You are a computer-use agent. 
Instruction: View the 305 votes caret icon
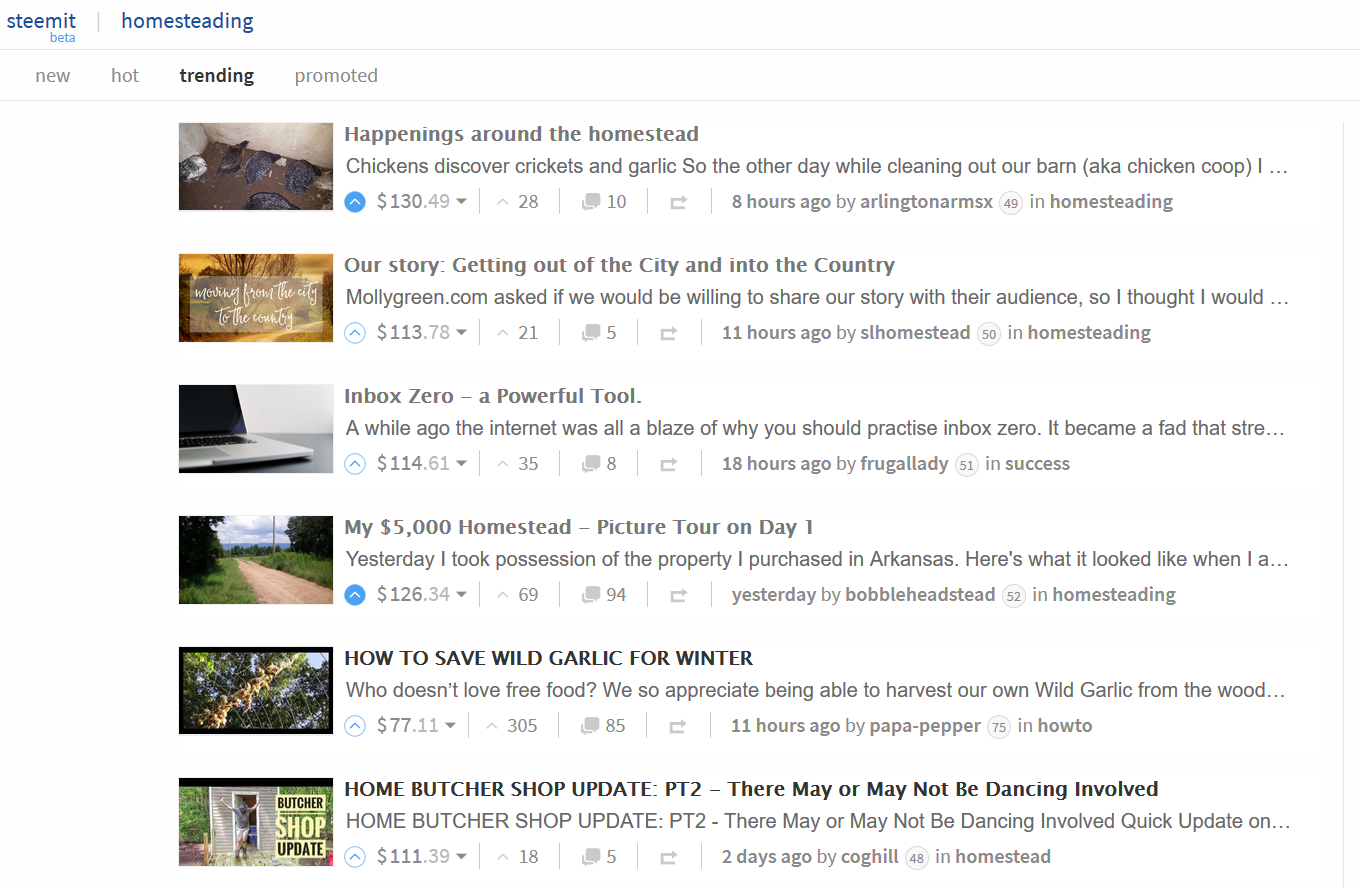491,726
